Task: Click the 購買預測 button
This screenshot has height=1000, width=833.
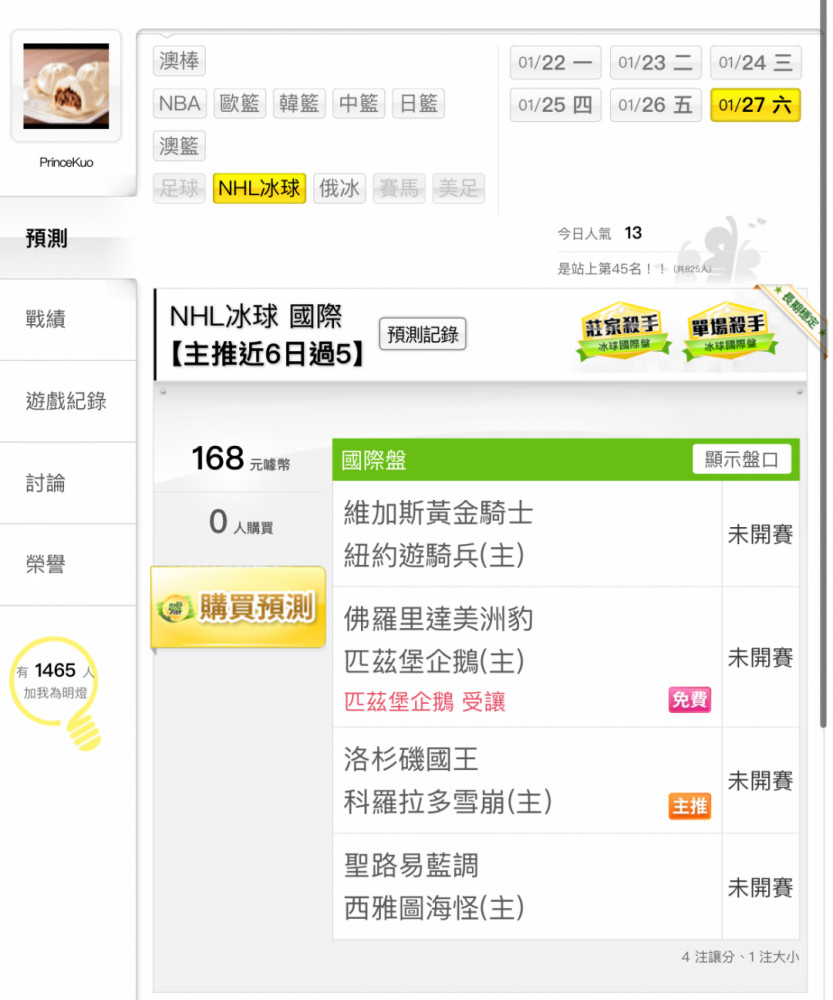Action: (239, 607)
